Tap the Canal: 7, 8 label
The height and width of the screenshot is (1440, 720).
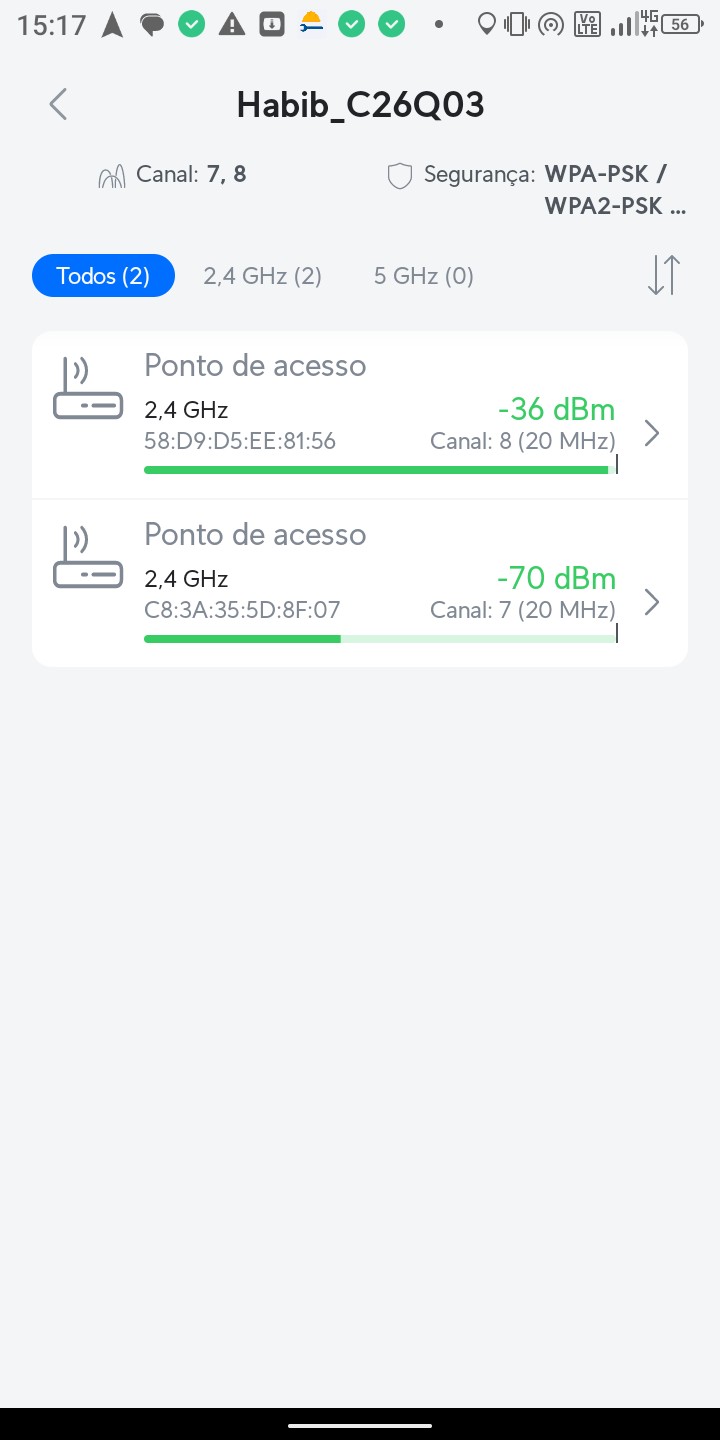click(x=191, y=175)
